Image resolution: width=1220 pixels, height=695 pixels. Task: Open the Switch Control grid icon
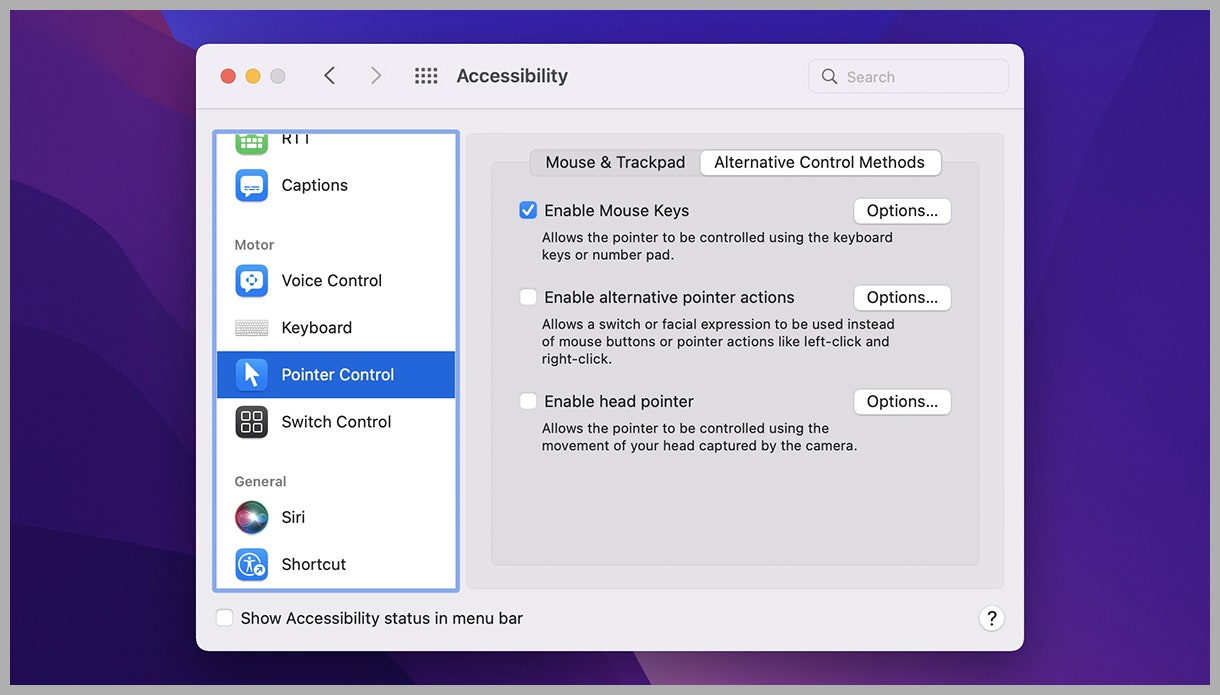[252, 422]
